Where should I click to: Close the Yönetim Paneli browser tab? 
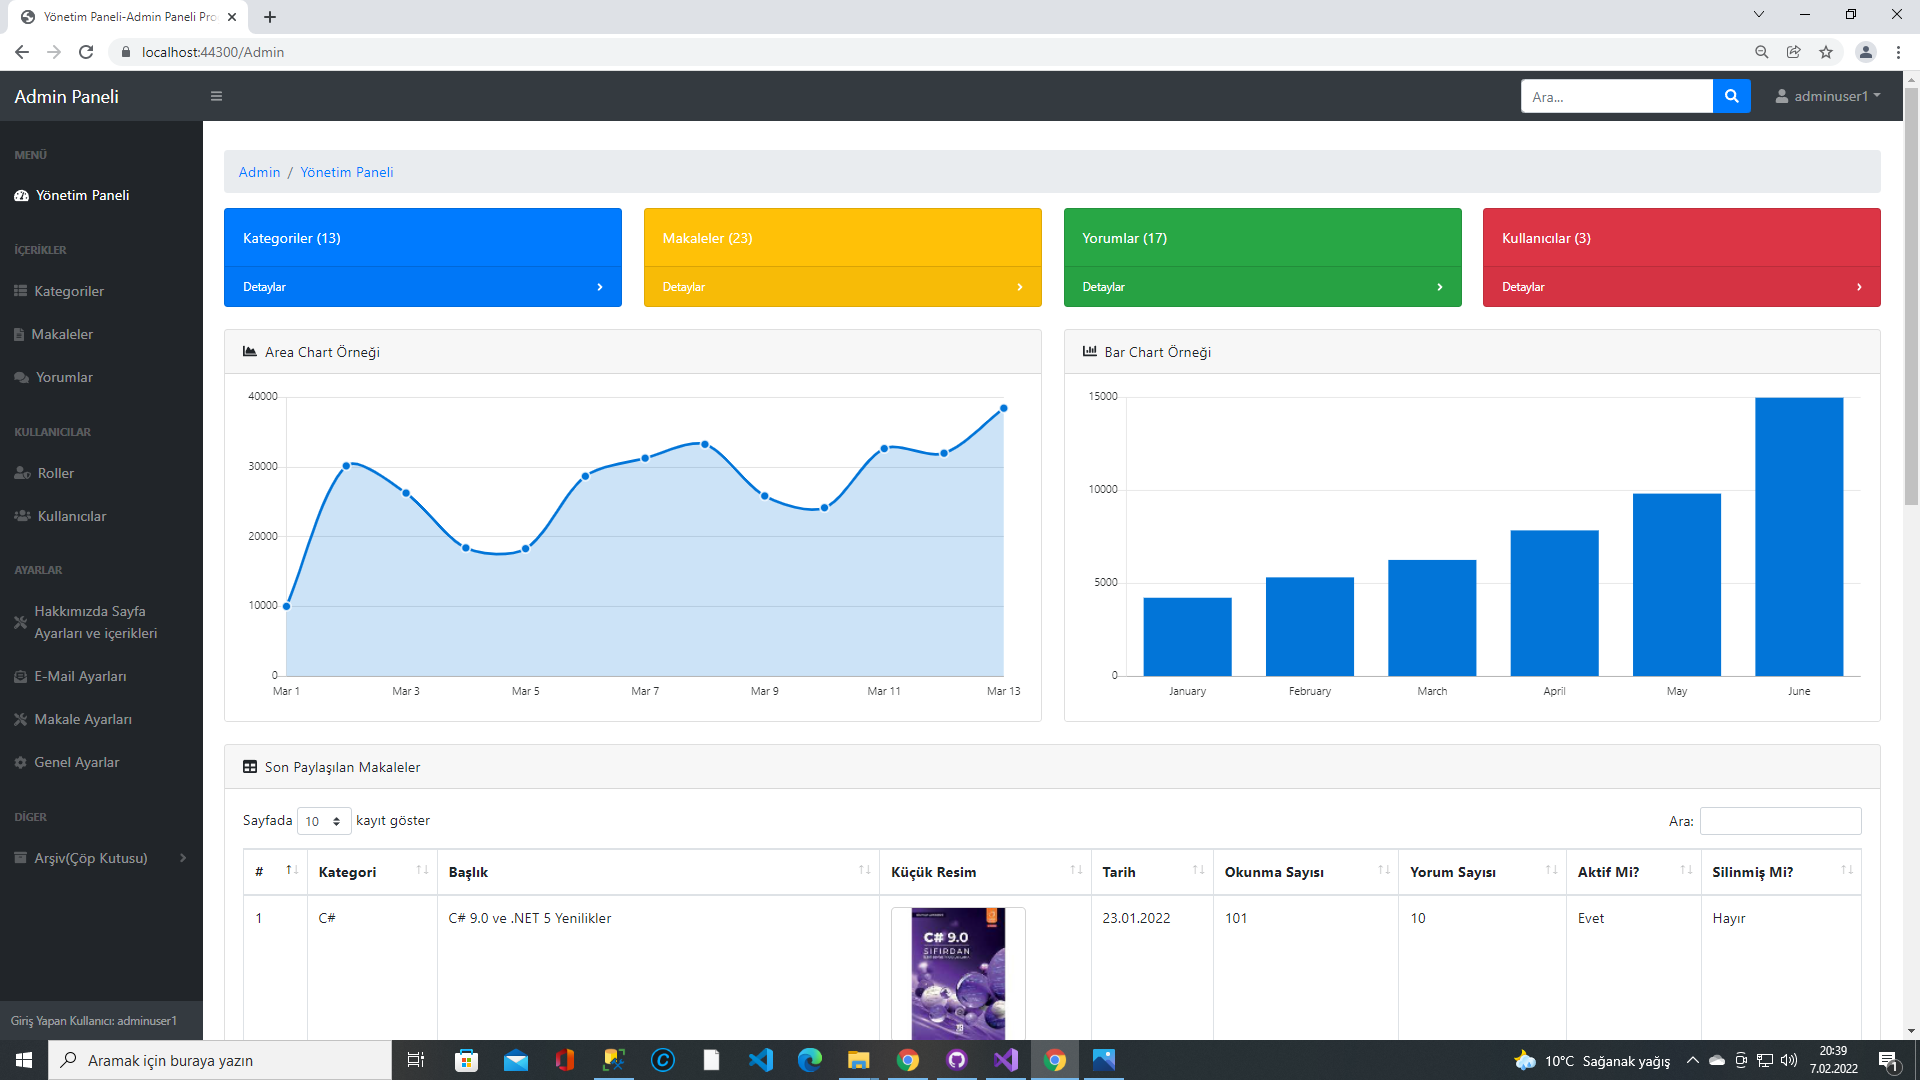coord(232,17)
